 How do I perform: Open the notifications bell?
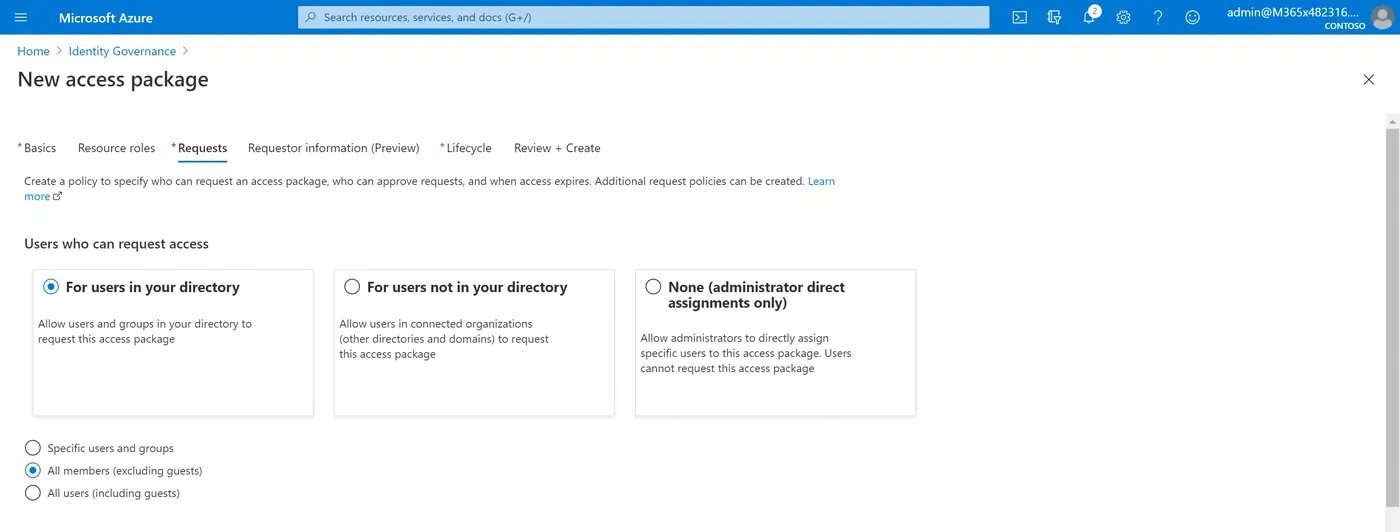tap(1090, 17)
